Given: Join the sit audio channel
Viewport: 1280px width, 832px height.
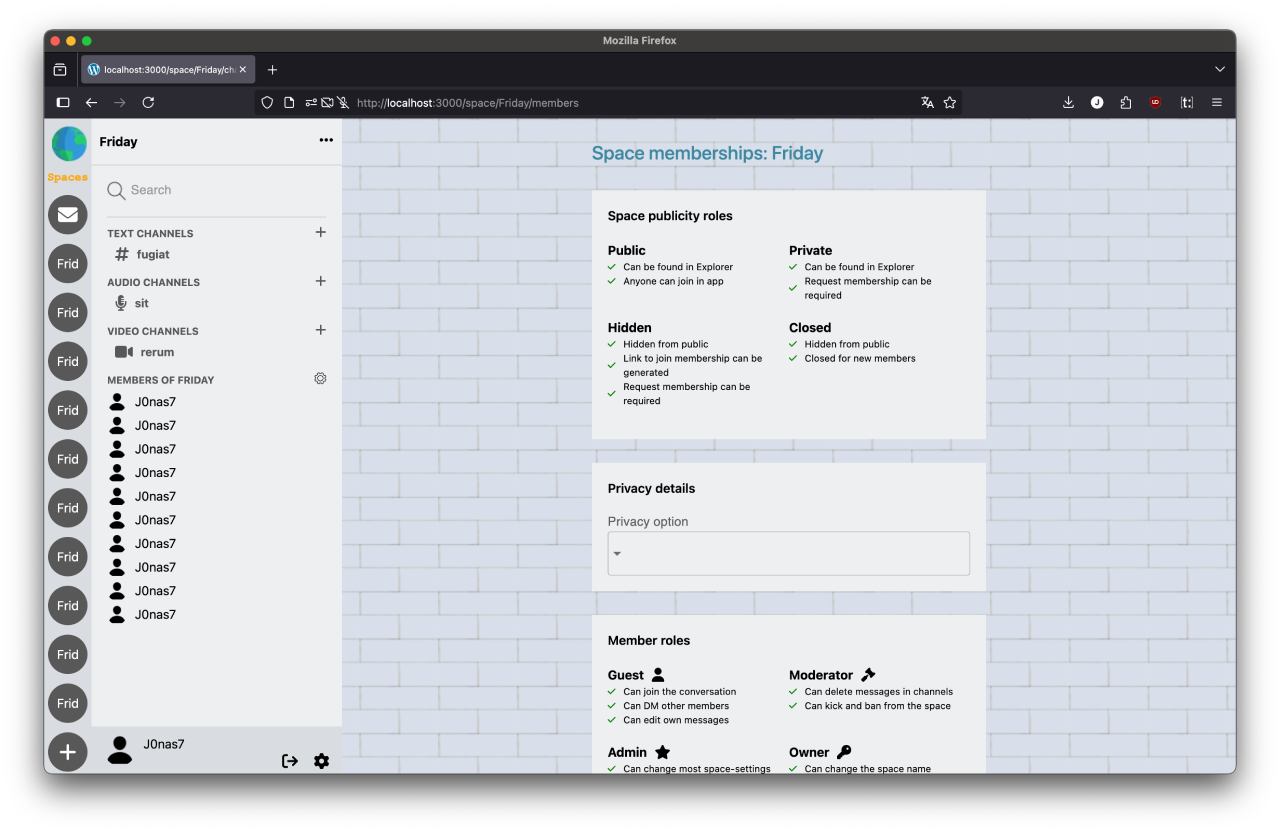Looking at the screenshot, I should tap(141, 303).
